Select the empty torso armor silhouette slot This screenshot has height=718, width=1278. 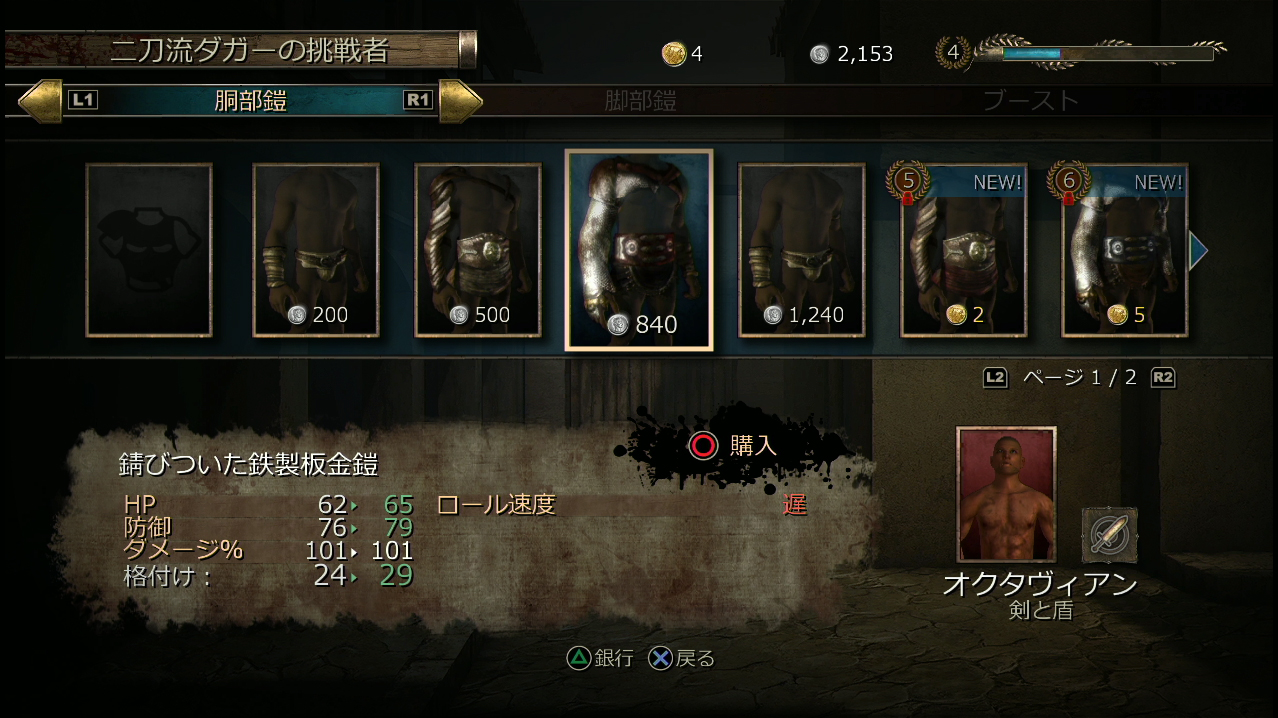pos(149,250)
